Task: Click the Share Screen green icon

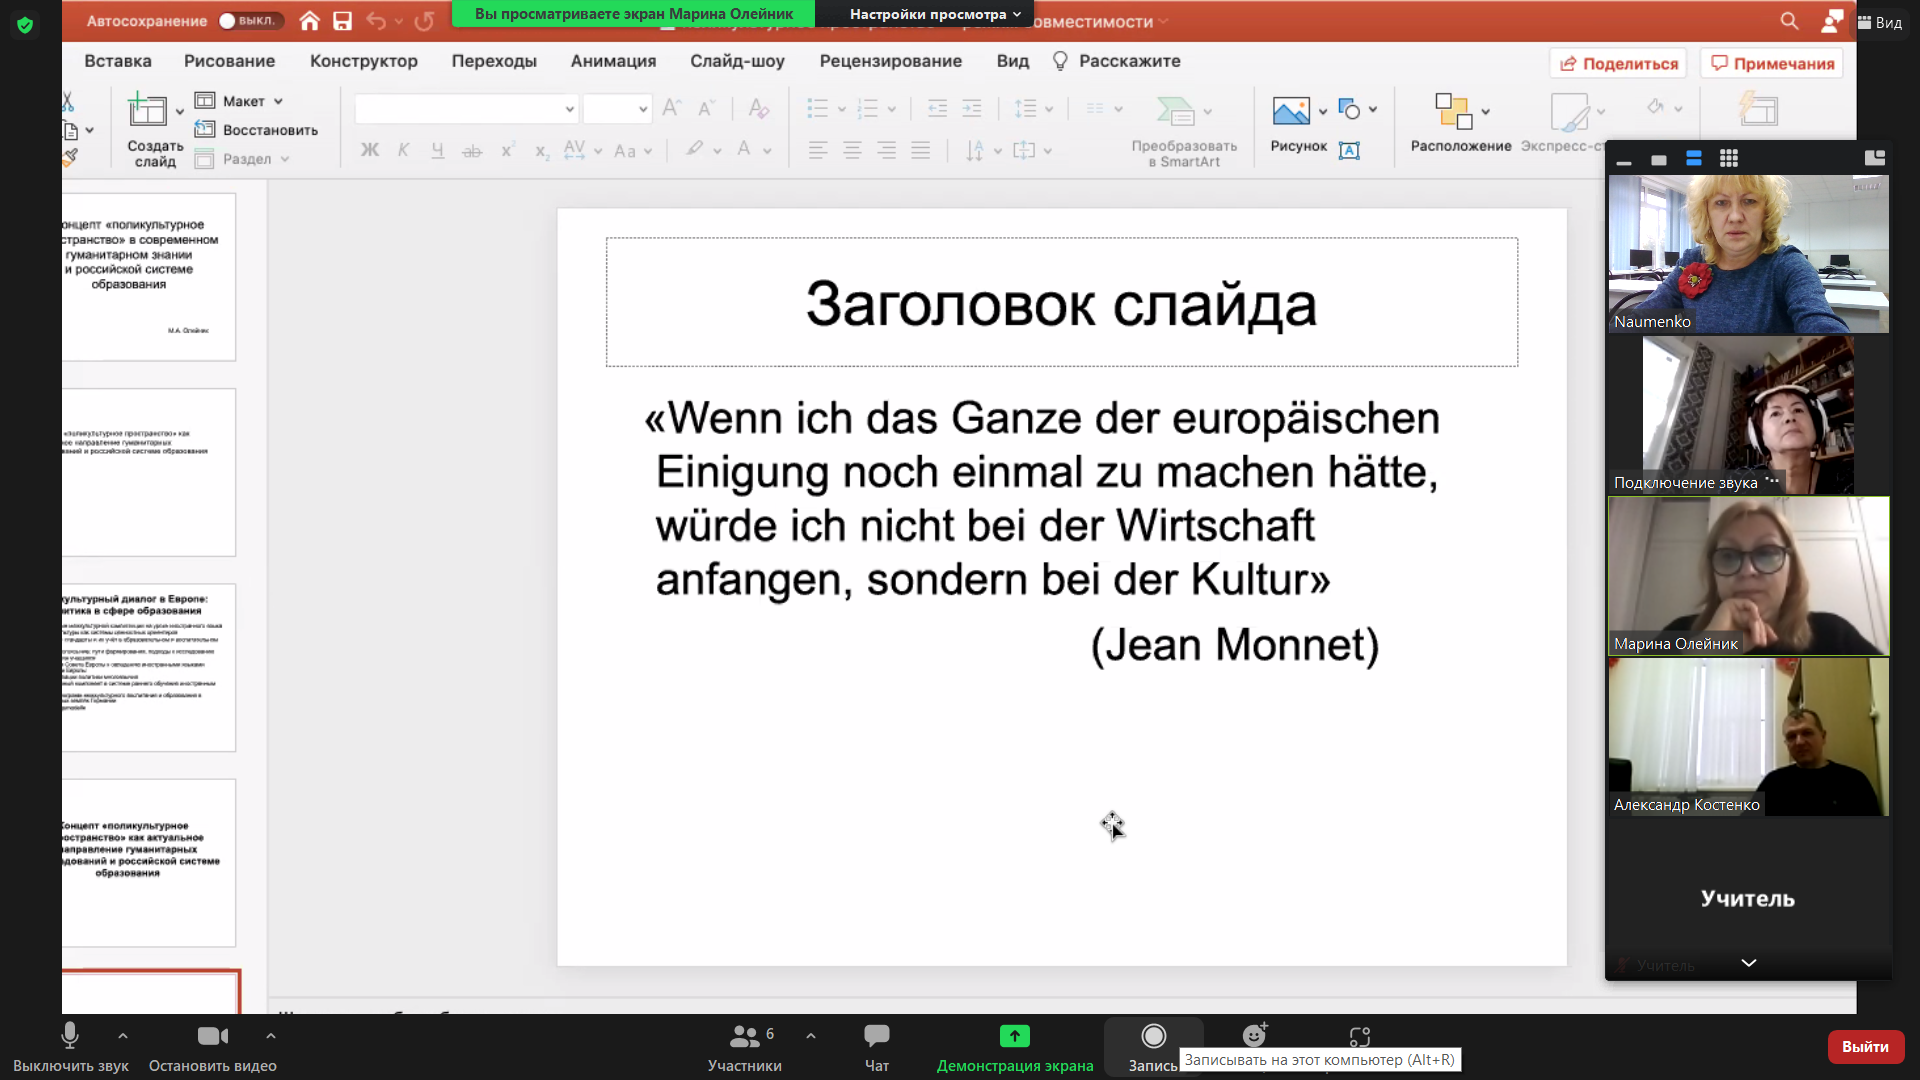Action: [x=1014, y=1037]
